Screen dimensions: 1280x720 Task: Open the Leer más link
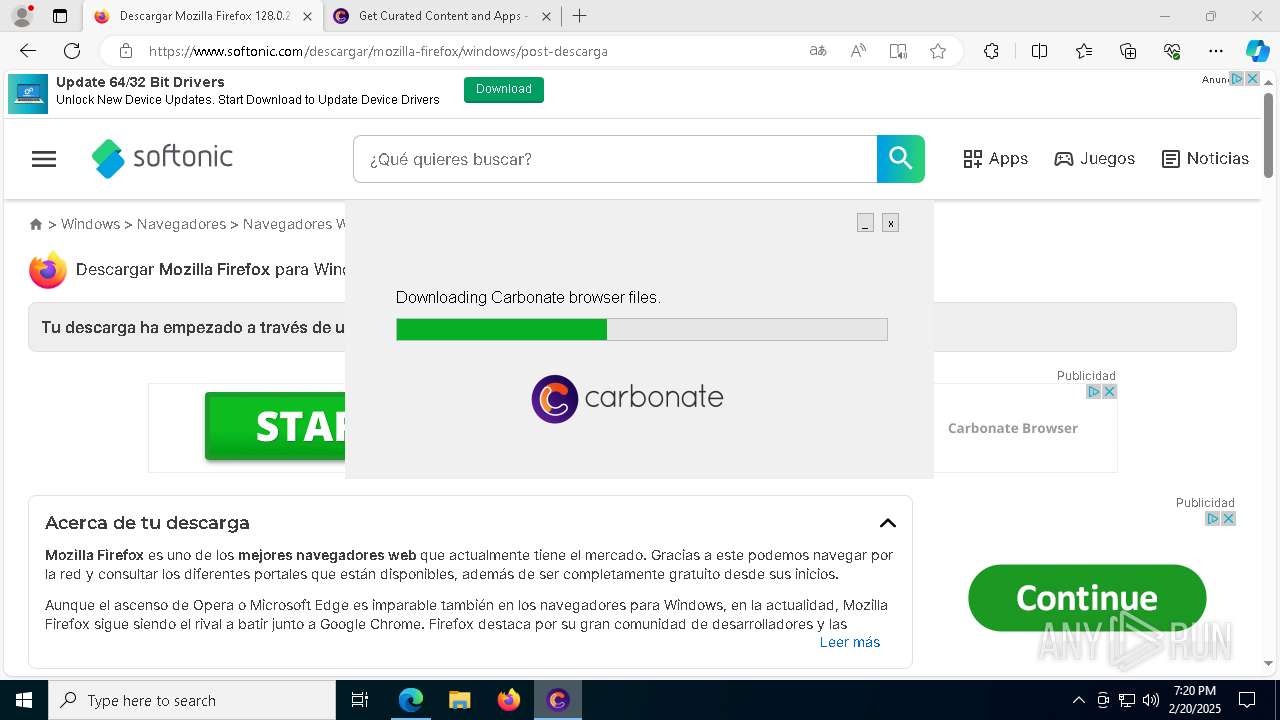pos(850,642)
